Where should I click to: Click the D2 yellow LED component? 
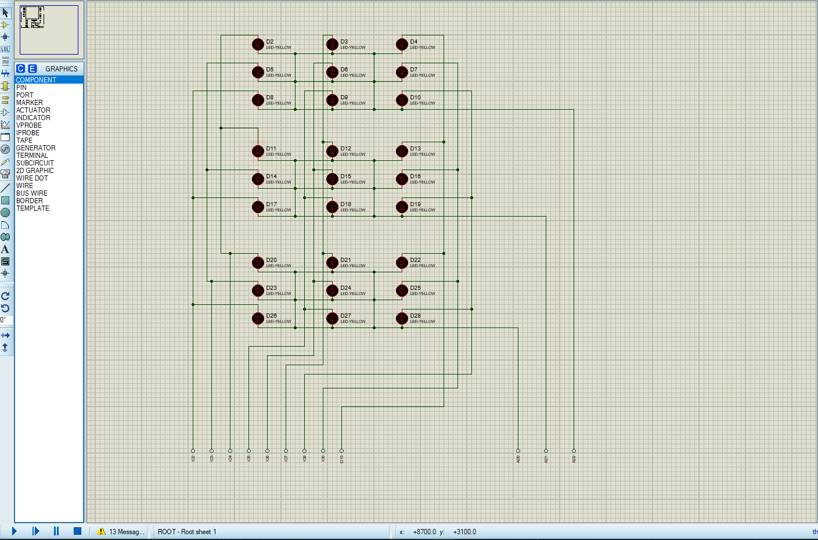(258, 44)
